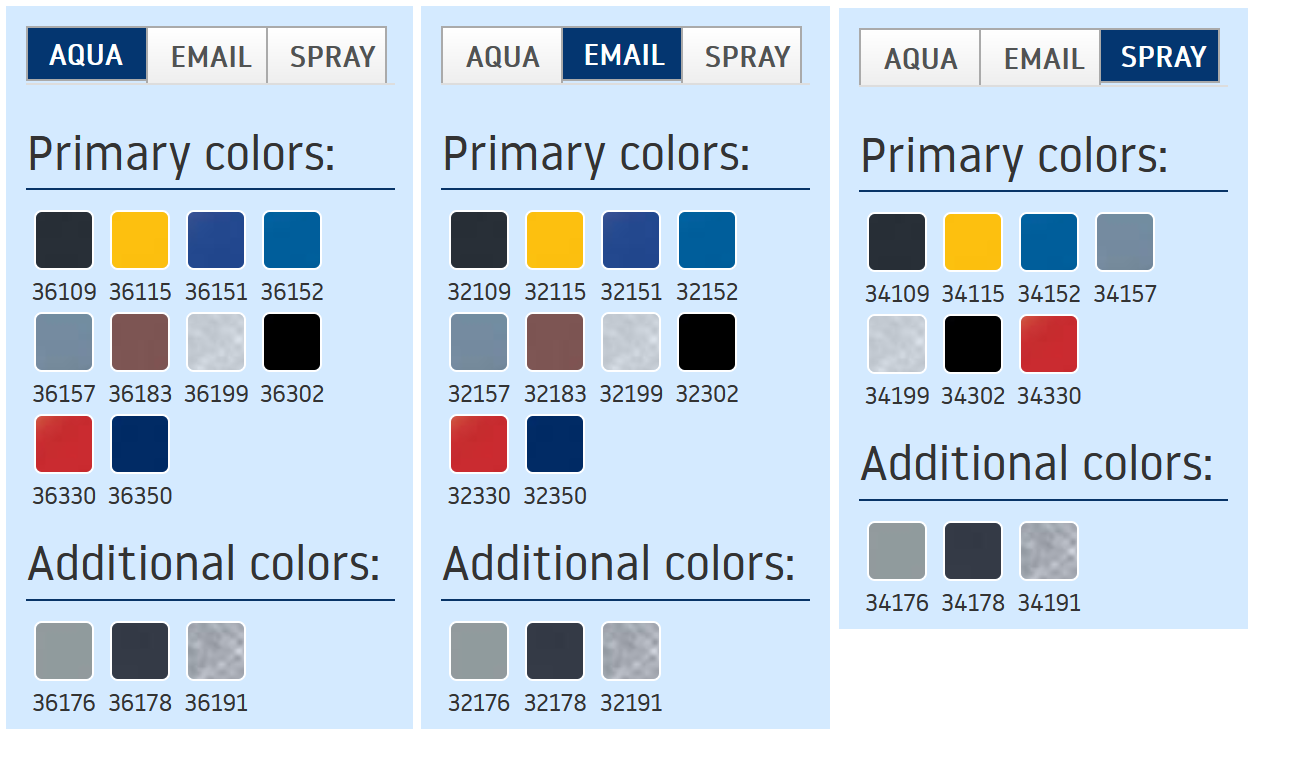
Task: Select red swatch 36330
Action: [x=64, y=444]
